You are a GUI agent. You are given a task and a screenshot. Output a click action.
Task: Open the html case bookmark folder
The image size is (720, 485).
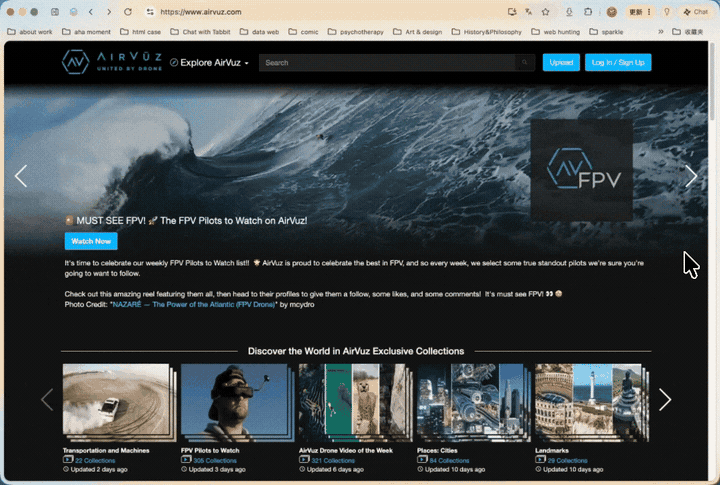[x=141, y=32]
